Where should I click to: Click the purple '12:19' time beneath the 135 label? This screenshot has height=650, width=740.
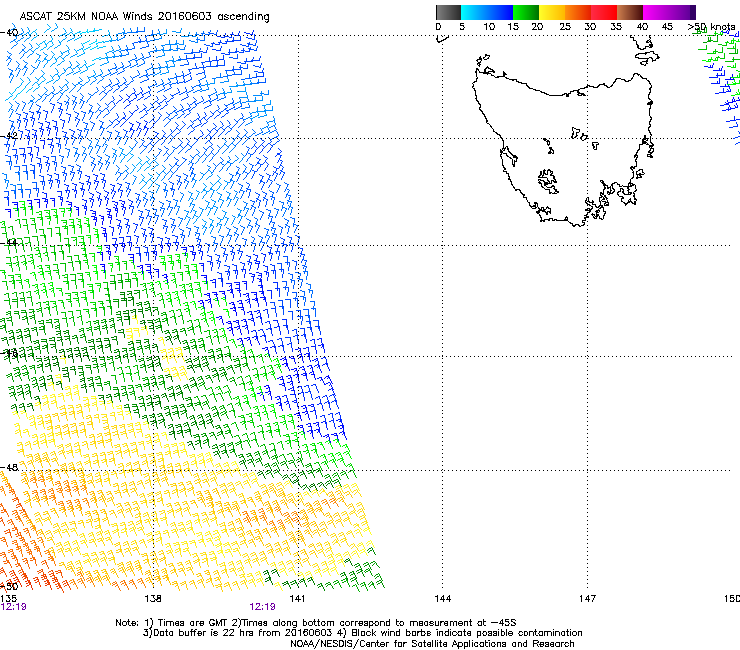click(x=14, y=607)
